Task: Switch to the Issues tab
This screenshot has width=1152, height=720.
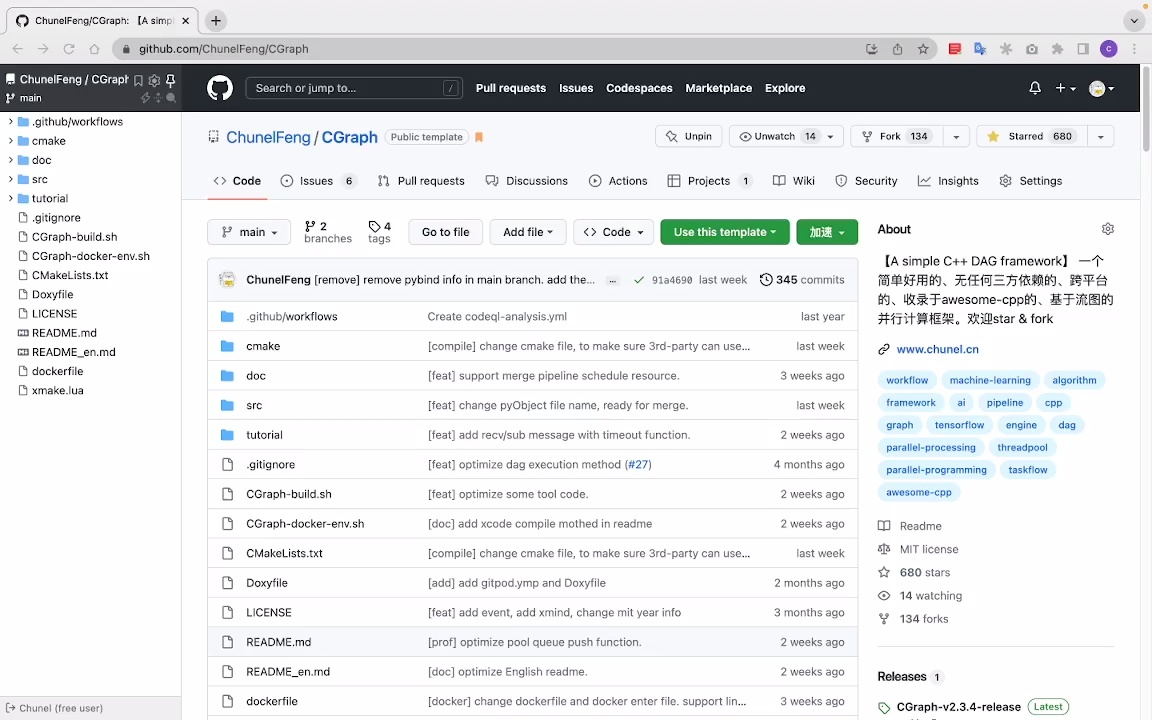Action: point(317,181)
